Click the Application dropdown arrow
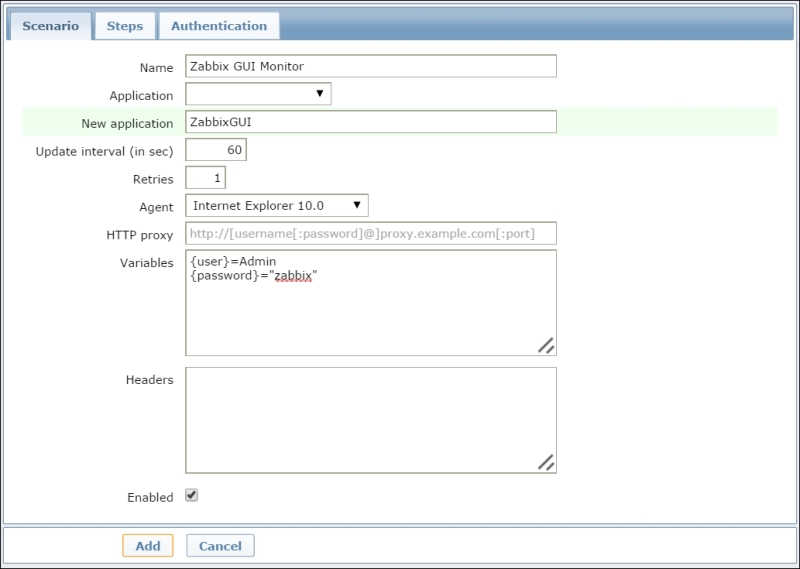Viewport: 800px width, 569px height. (320, 94)
